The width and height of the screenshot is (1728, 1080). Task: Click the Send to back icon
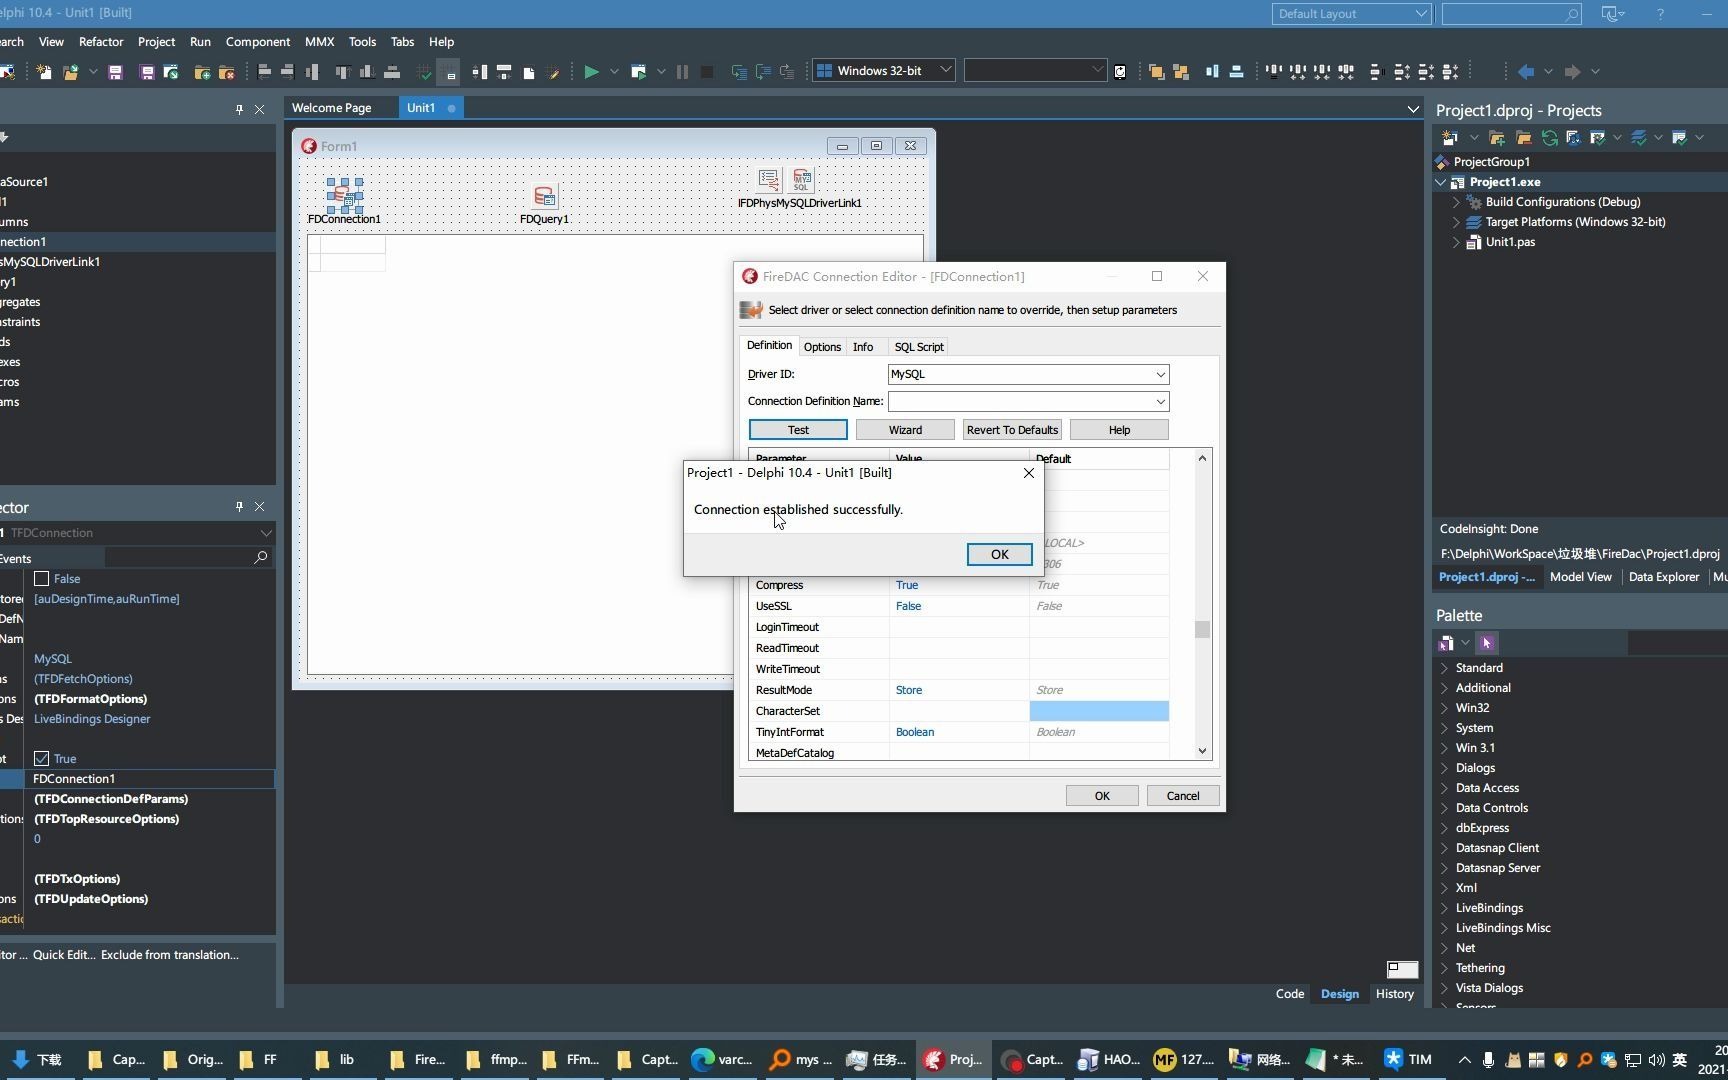click(x=1181, y=72)
